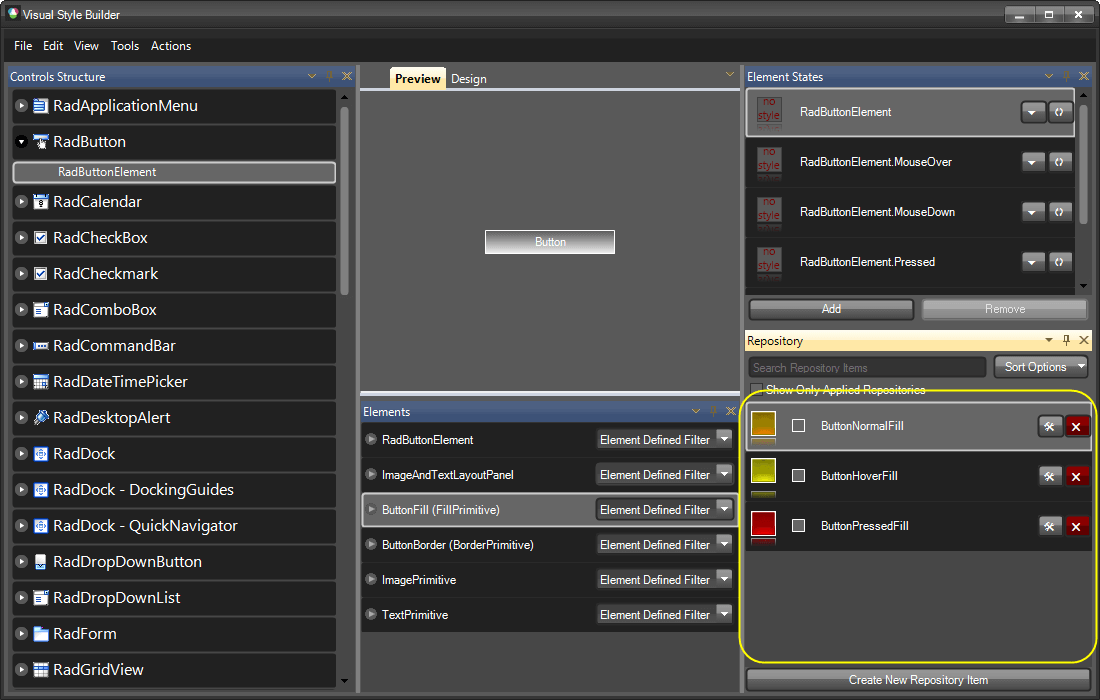Enable Show Only Applied Repositories
The height and width of the screenshot is (700, 1100).
[756, 390]
